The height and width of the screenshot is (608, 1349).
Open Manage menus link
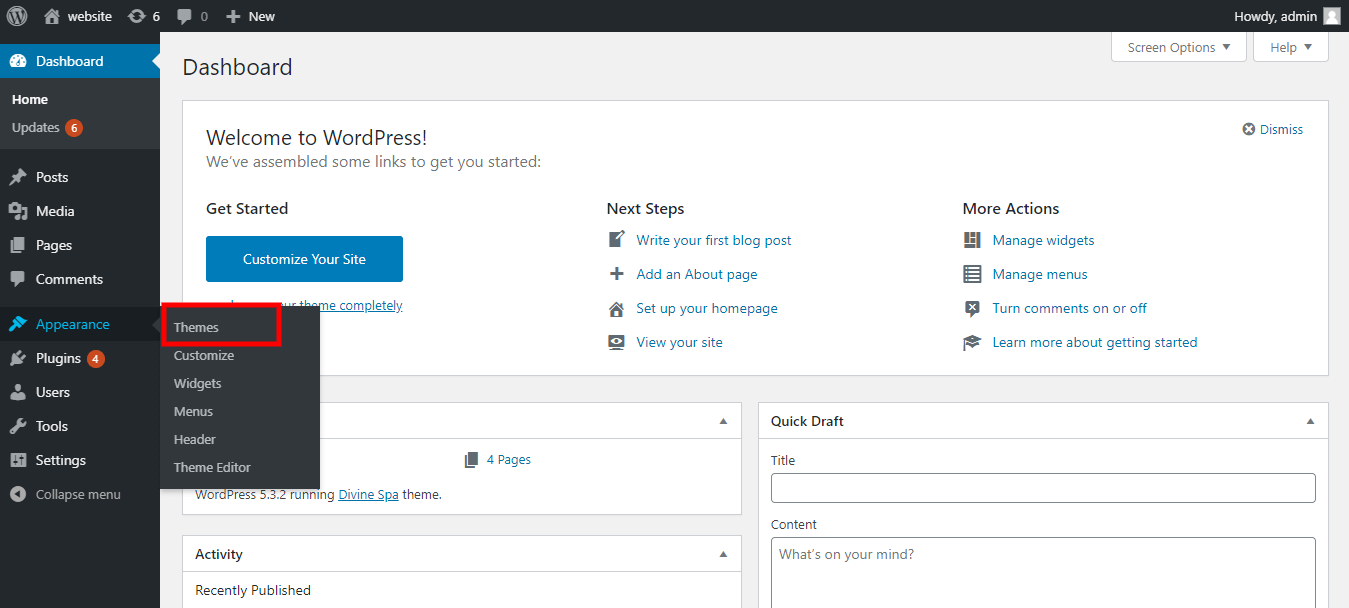1040,274
